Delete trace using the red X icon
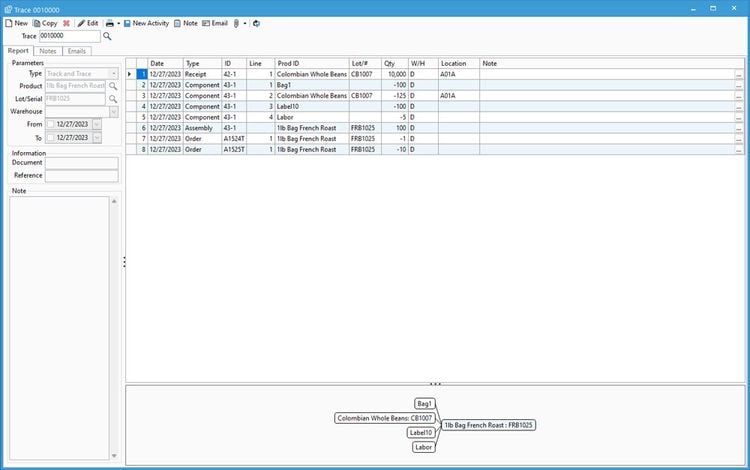The width and height of the screenshot is (750, 470). pos(66,23)
